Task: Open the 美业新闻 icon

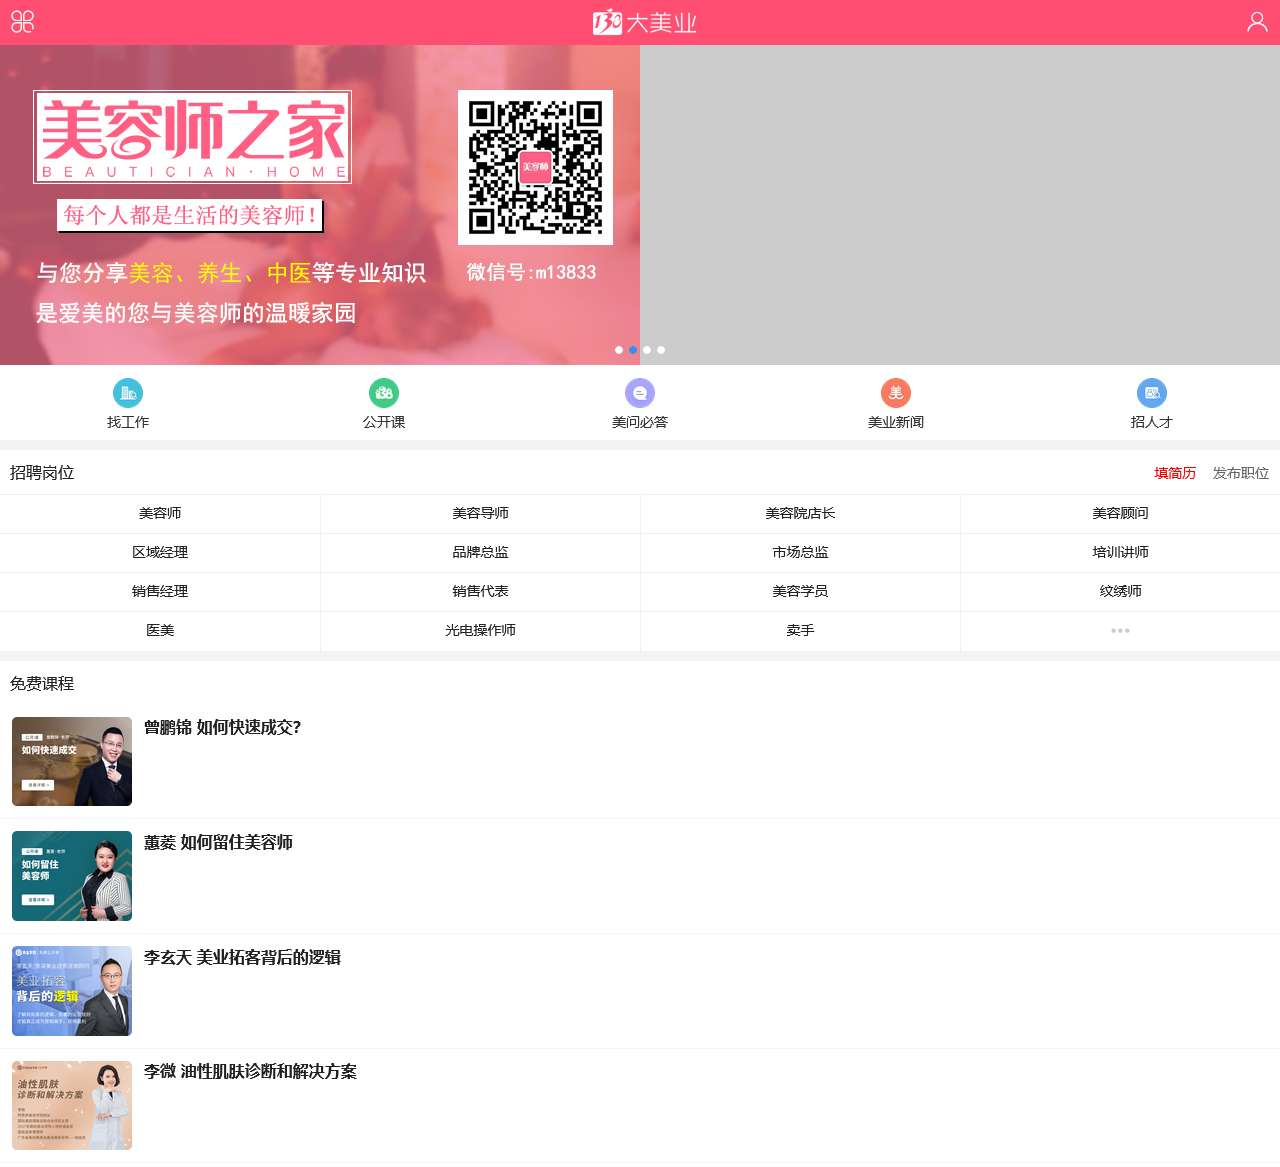Action: pos(896,393)
